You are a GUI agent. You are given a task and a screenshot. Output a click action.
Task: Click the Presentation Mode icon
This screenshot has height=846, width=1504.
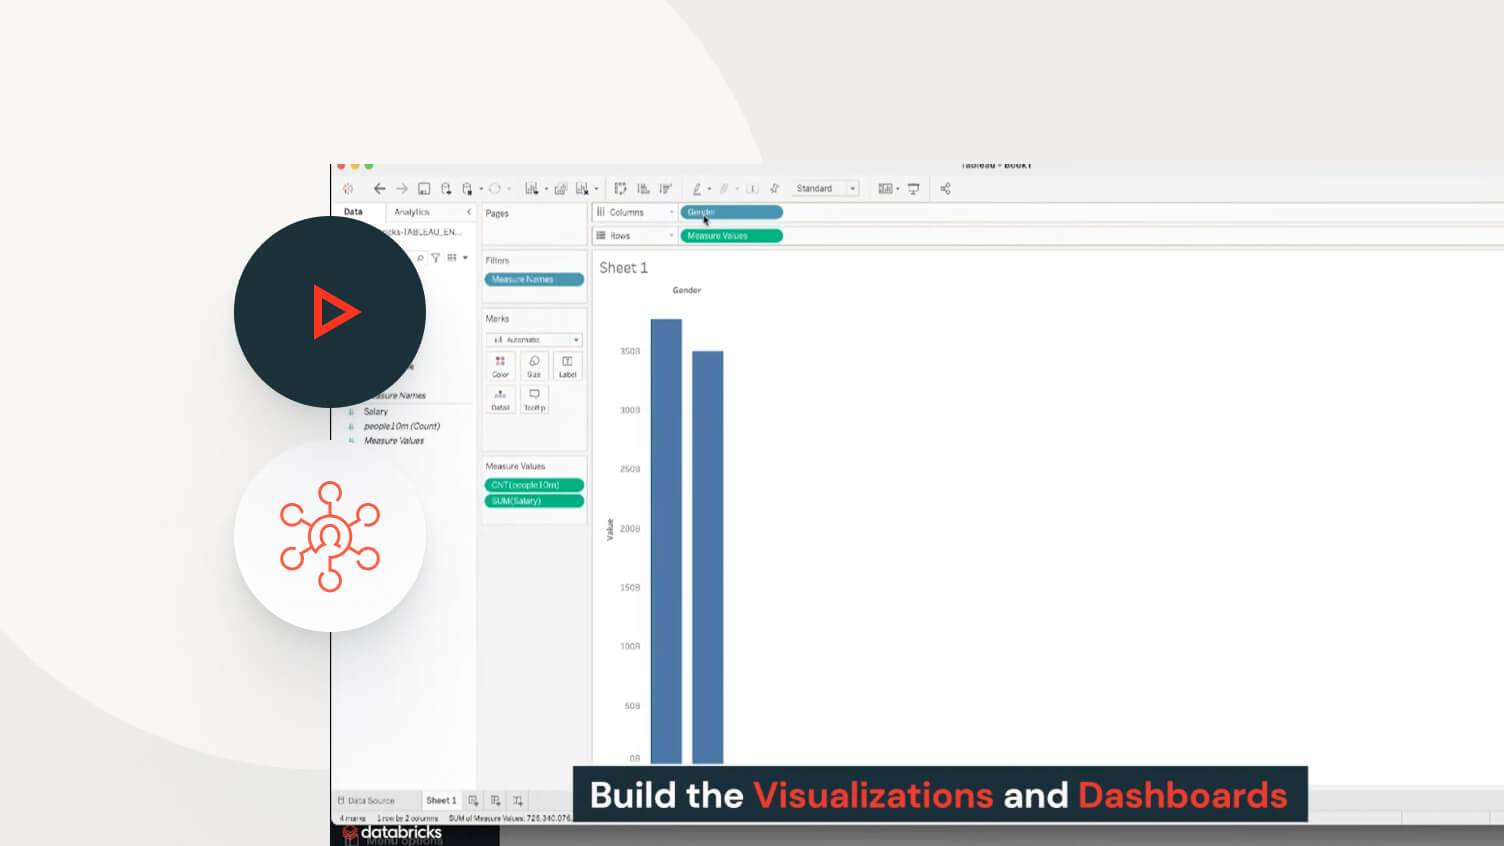[913, 189]
